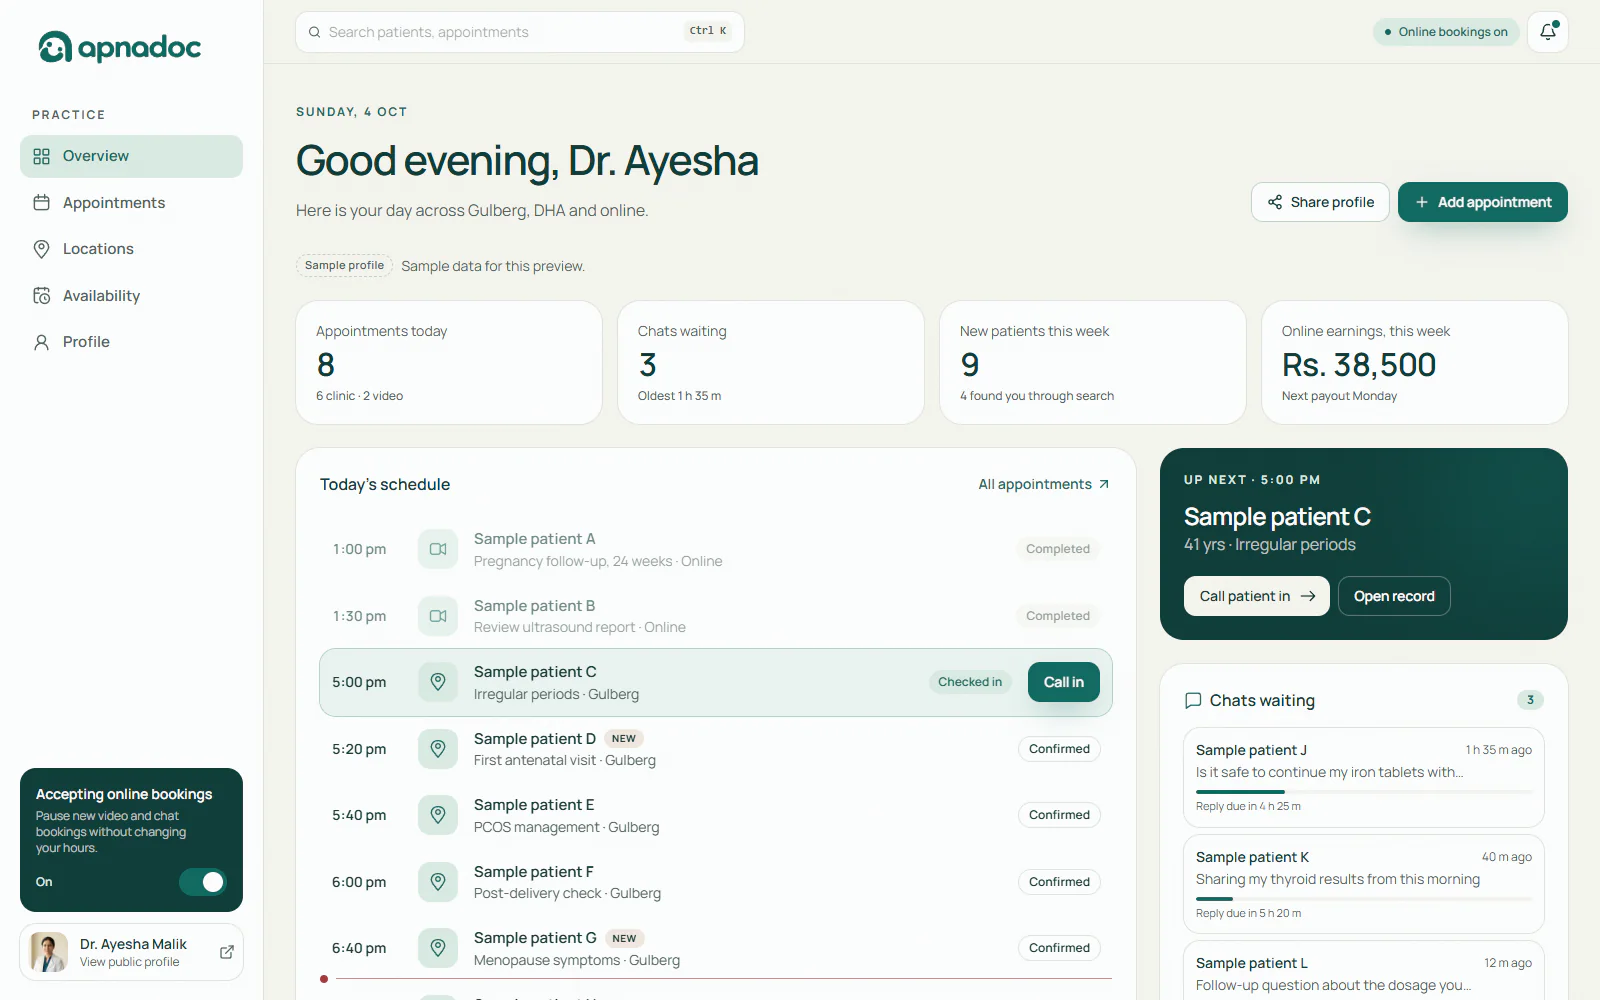Screen dimensions: 1600x1000
Task: Click the Overview grid icon
Action: (41, 156)
